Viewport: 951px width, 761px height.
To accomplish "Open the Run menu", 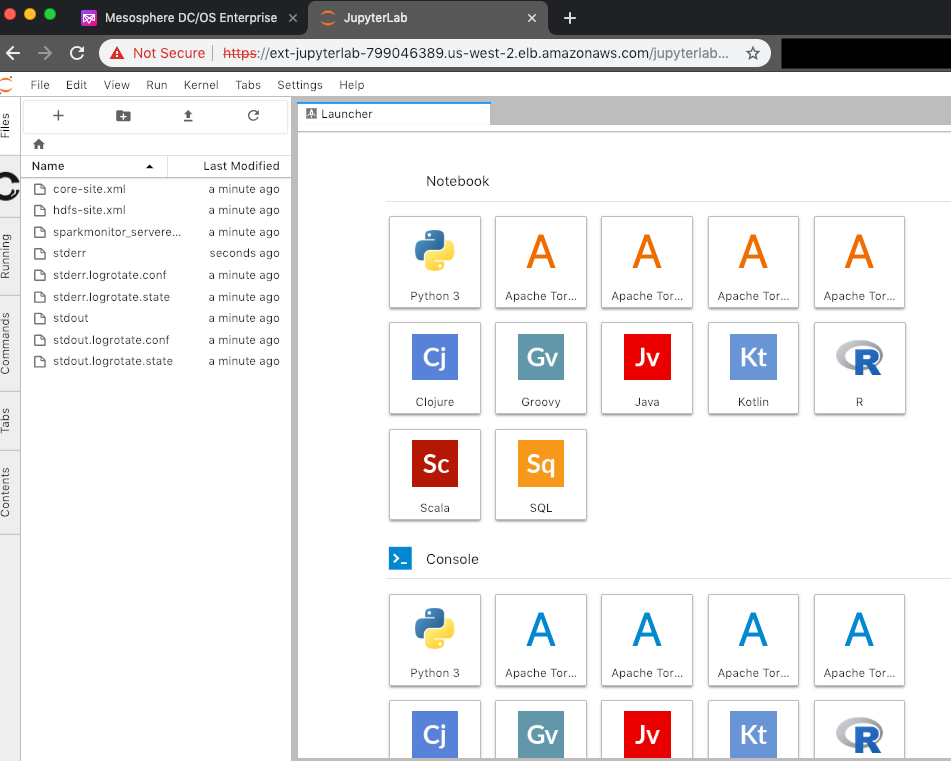I will tap(156, 85).
